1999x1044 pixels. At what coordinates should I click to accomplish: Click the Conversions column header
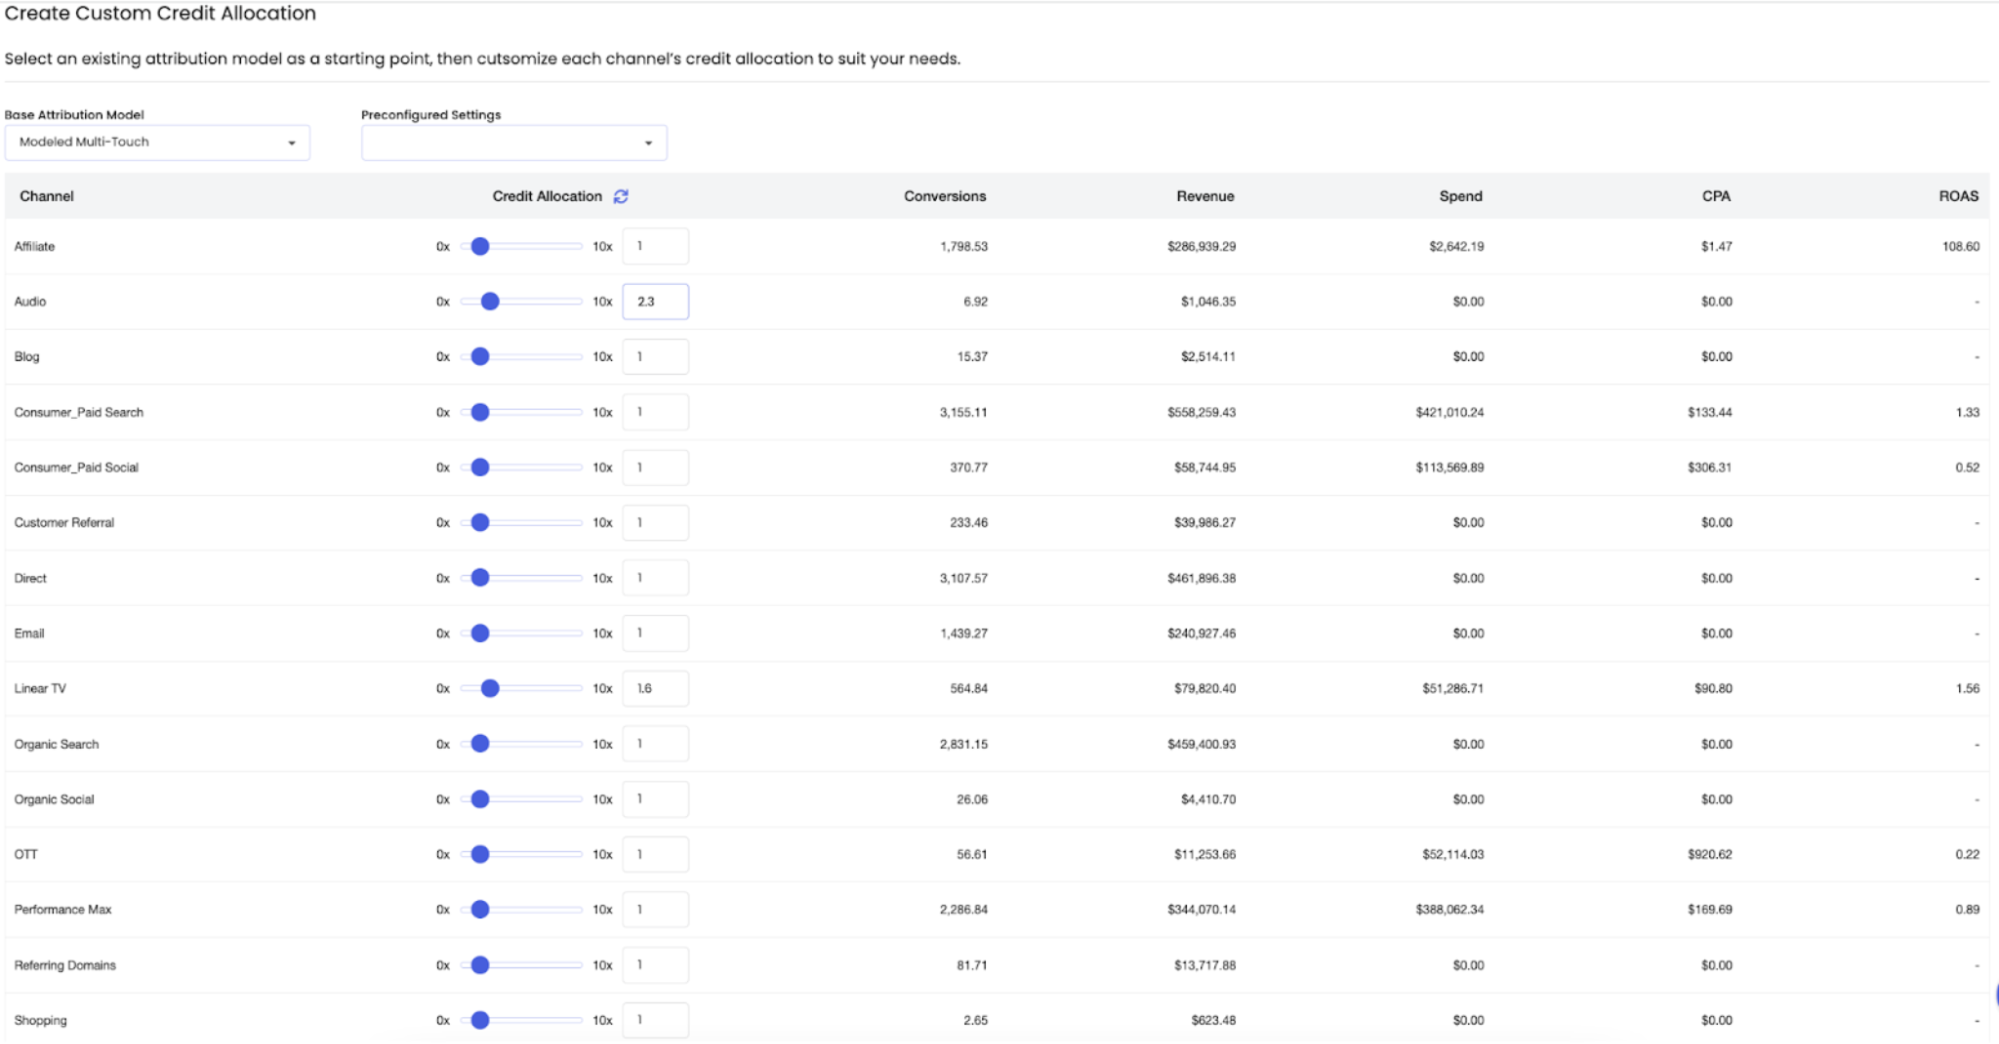[x=944, y=196]
